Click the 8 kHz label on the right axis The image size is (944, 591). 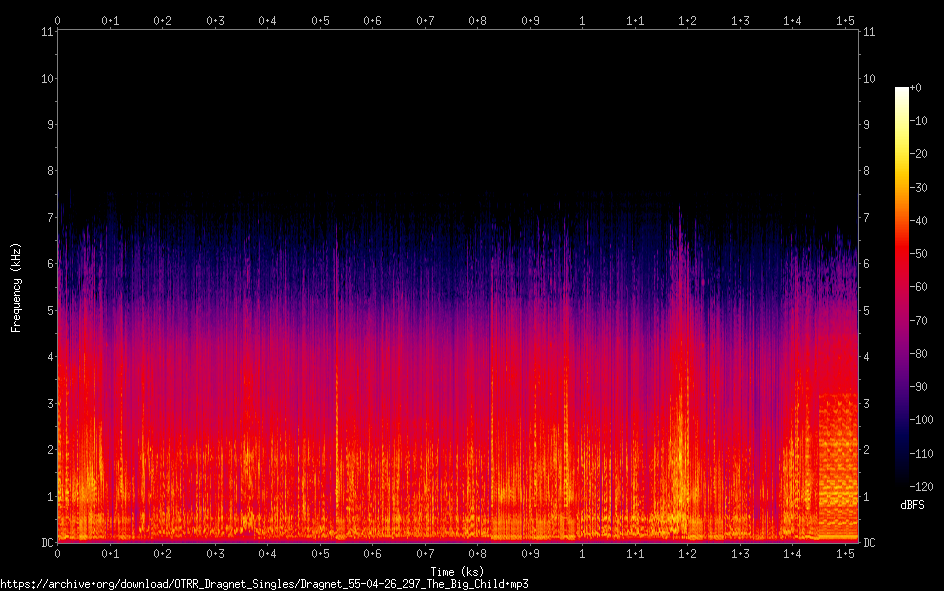pos(868,171)
